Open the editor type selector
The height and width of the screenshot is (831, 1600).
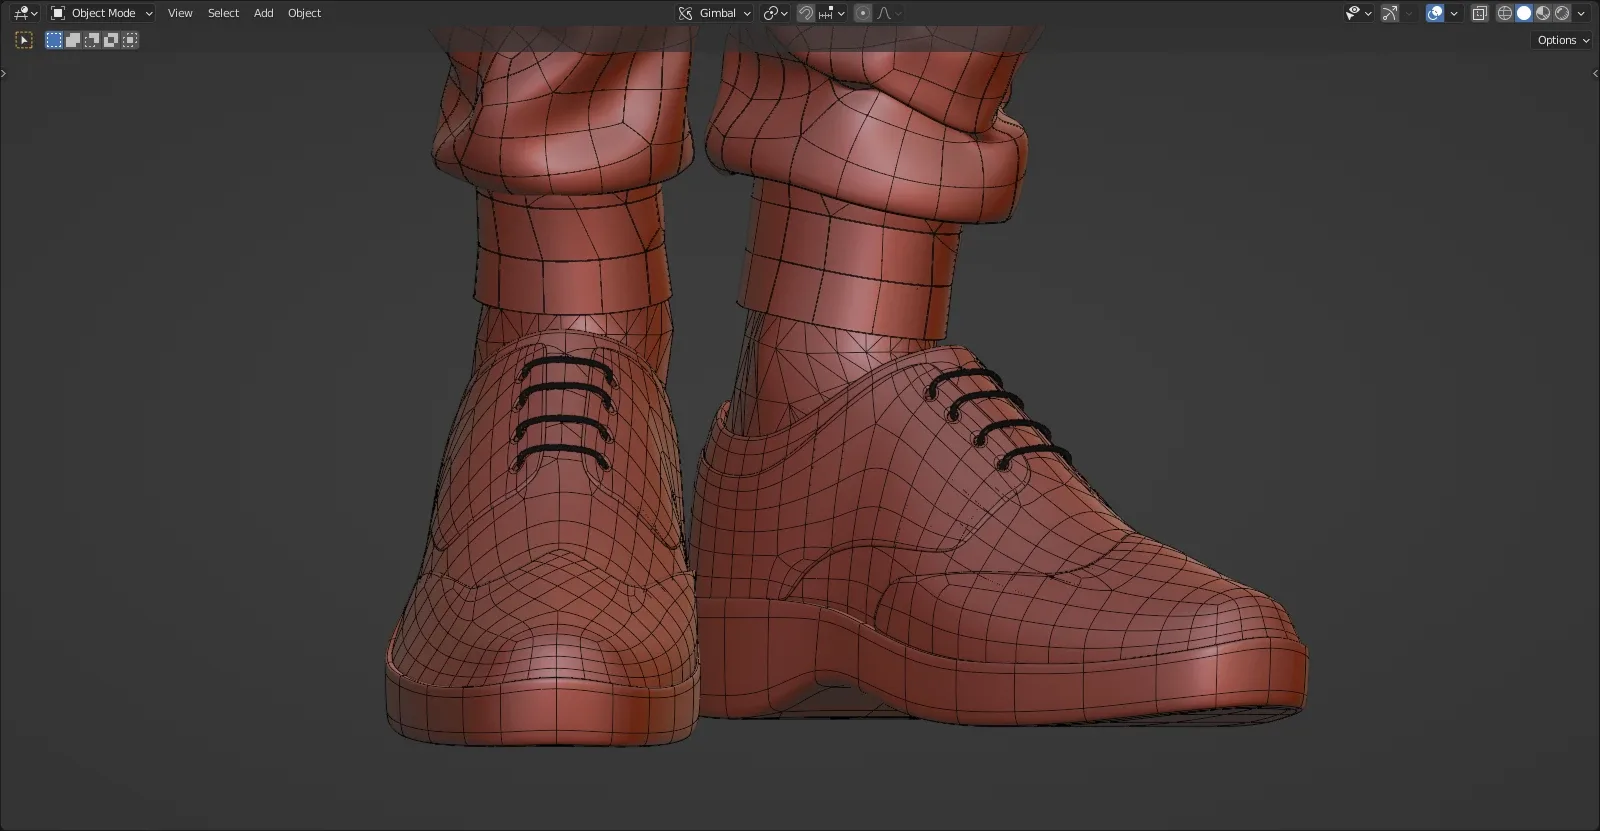pos(25,13)
